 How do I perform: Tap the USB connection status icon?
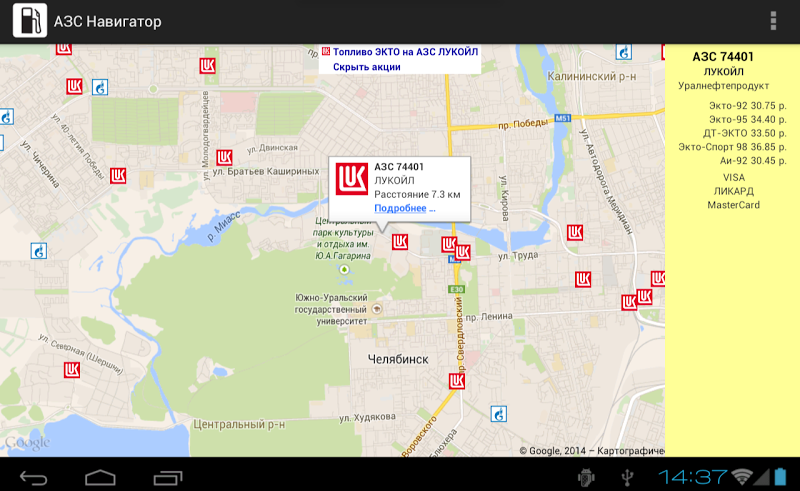tap(628, 478)
